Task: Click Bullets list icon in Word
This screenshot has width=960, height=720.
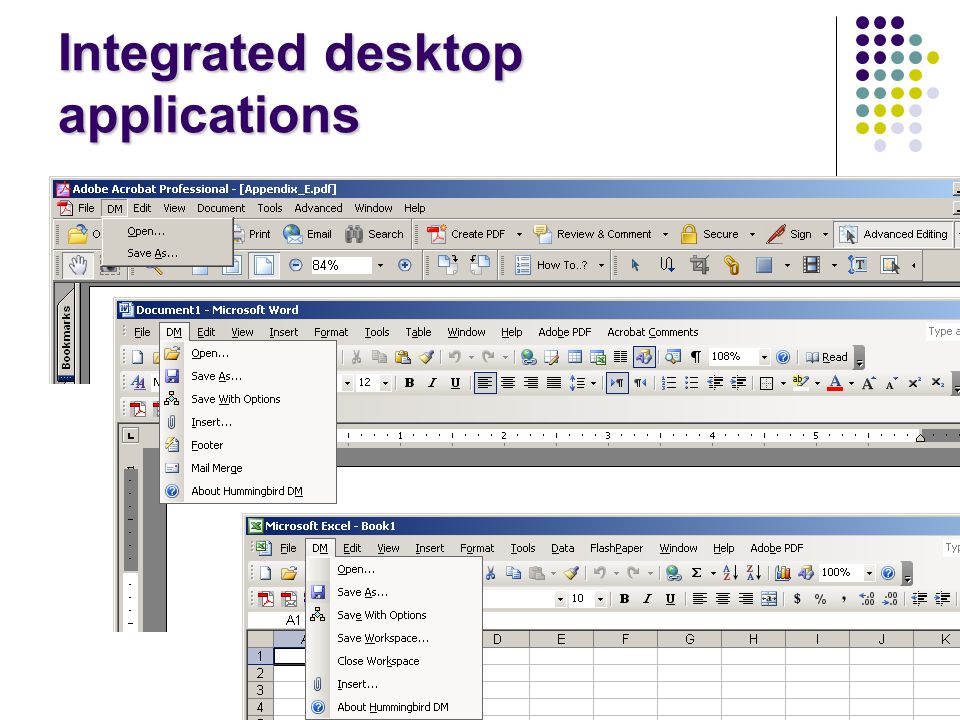Action: point(691,383)
